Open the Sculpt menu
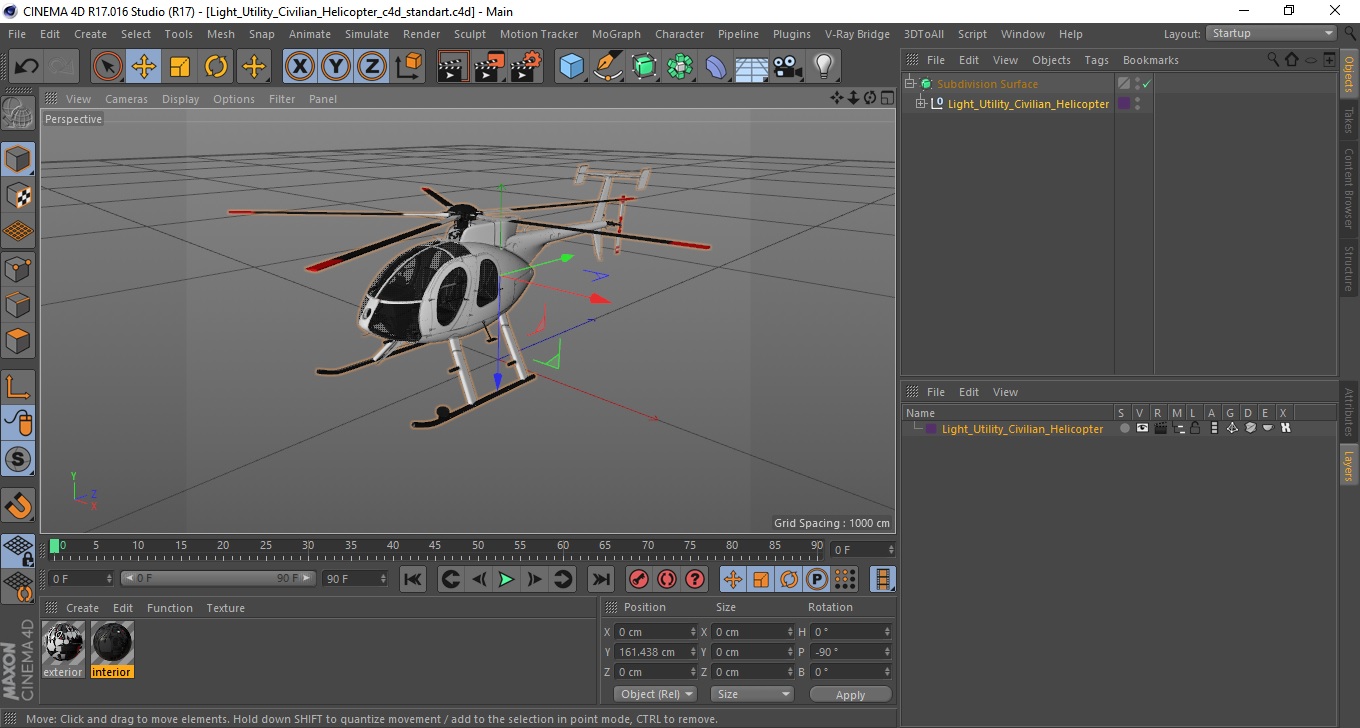This screenshot has width=1360, height=728. [x=469, y=34]
